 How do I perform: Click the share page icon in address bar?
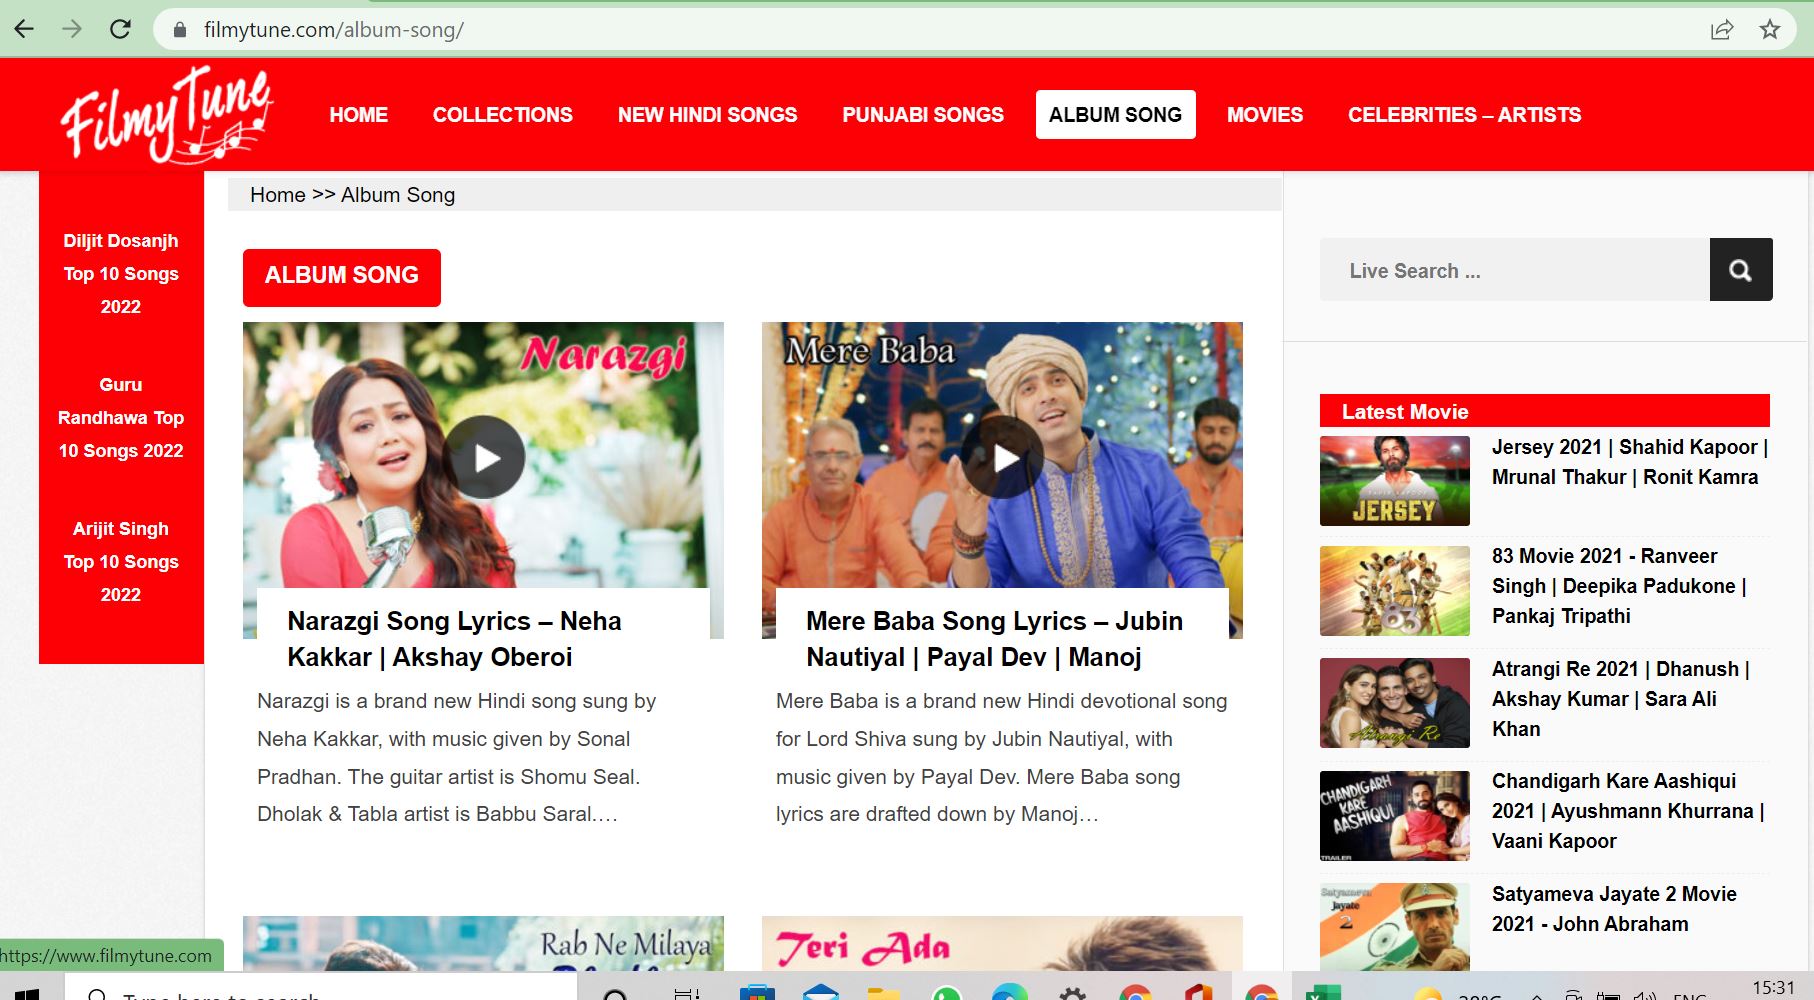point(1721,30)
